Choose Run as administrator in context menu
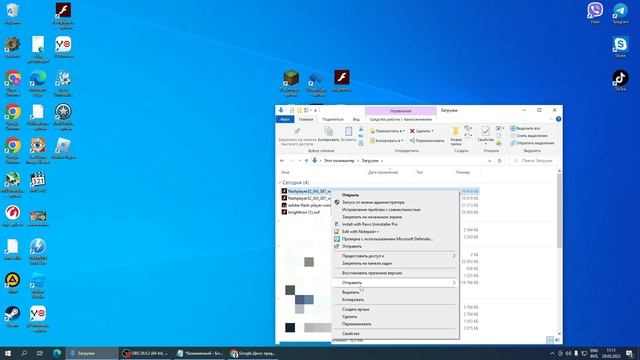 (x=395, y=202)
